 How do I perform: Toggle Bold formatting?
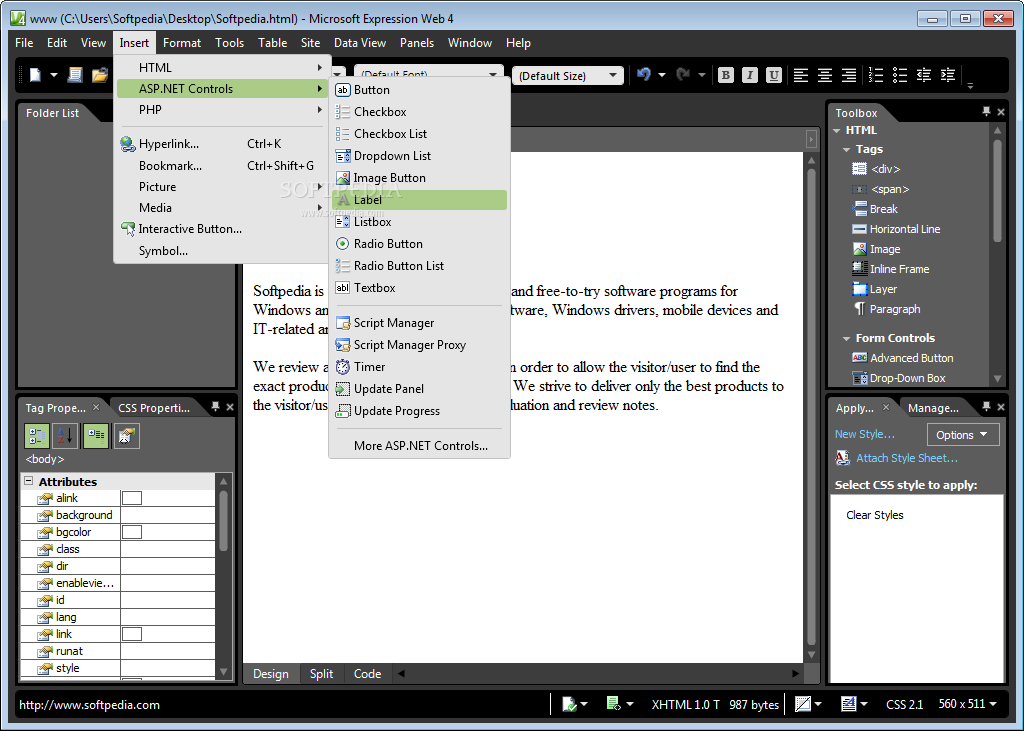(x=726, y=75)
